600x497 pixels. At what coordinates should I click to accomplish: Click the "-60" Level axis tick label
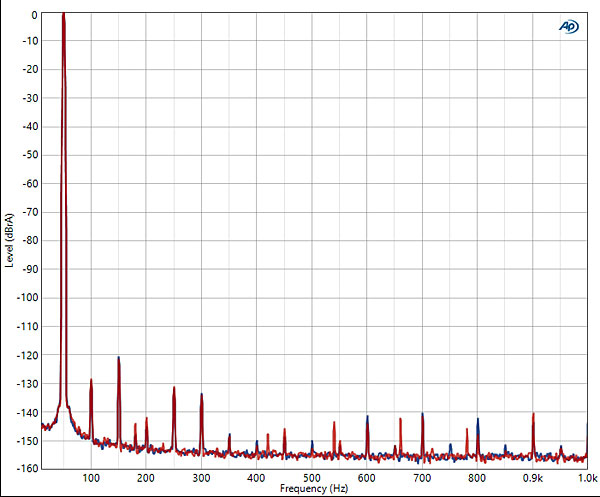pos(31,184)
